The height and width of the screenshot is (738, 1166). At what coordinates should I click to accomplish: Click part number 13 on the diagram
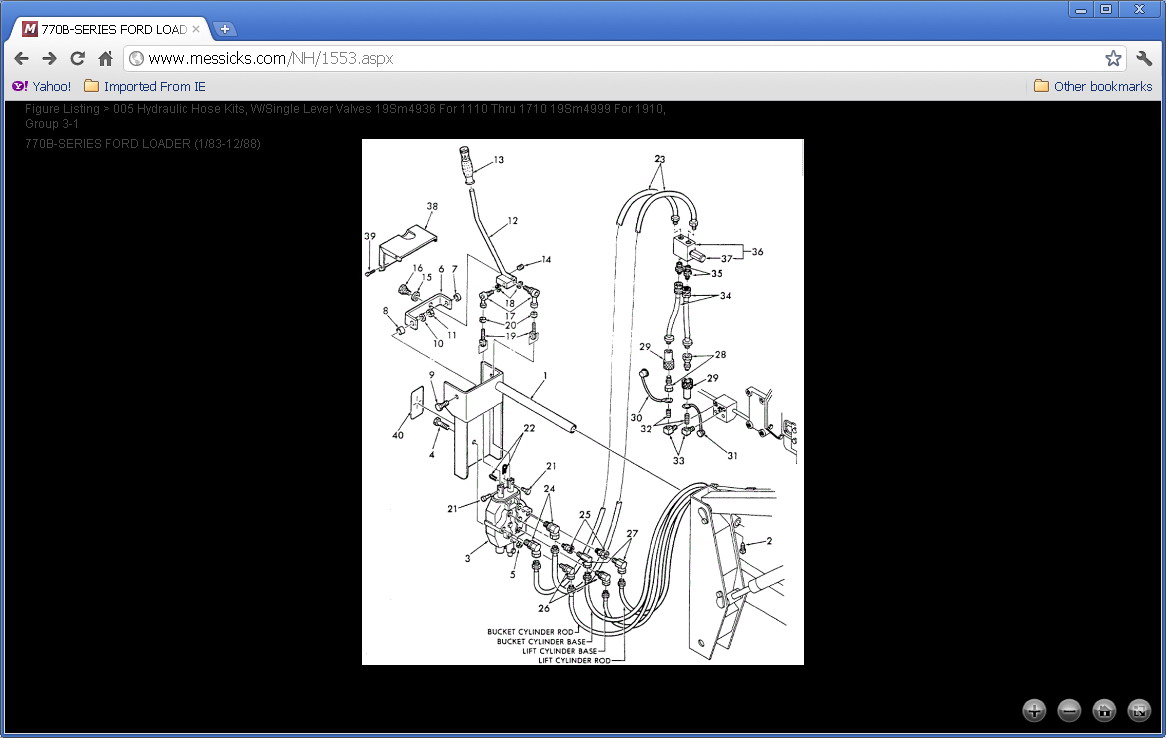click(x=498, y=159)
